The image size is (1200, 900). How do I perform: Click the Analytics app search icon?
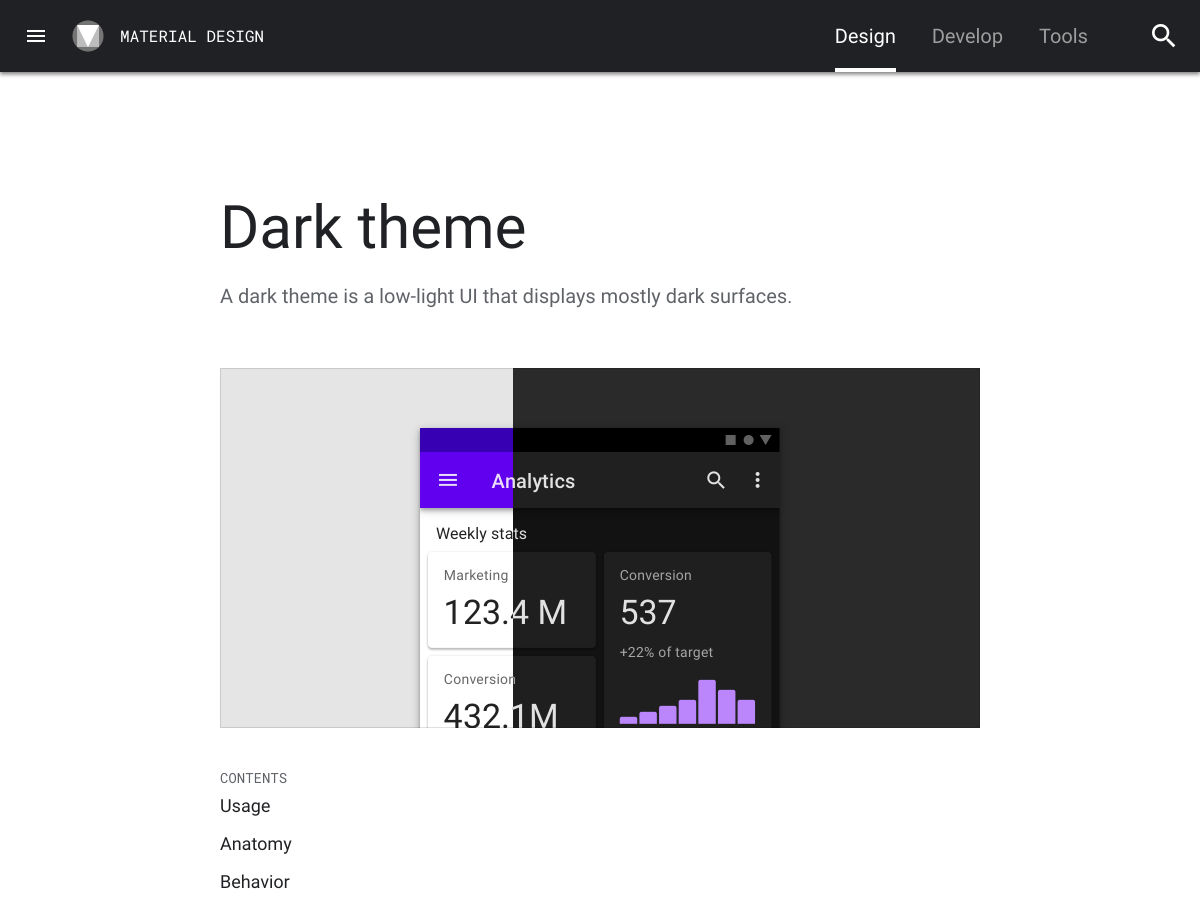pyautogui.click(x=716, y=480)
